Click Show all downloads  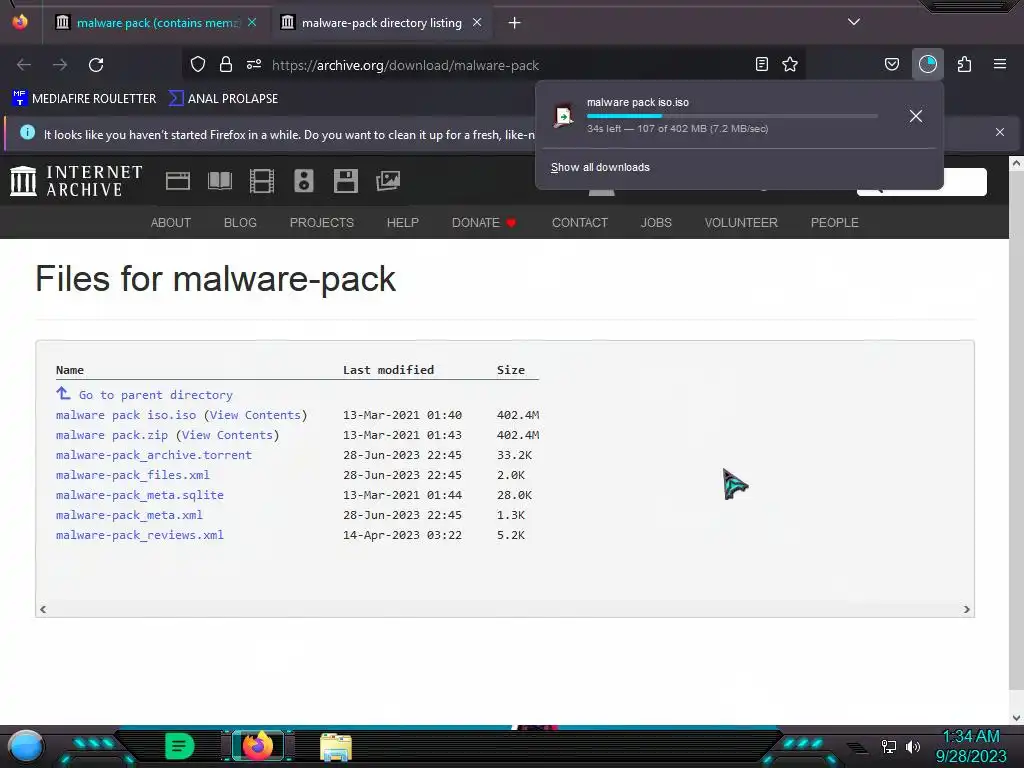pos(600,167)
